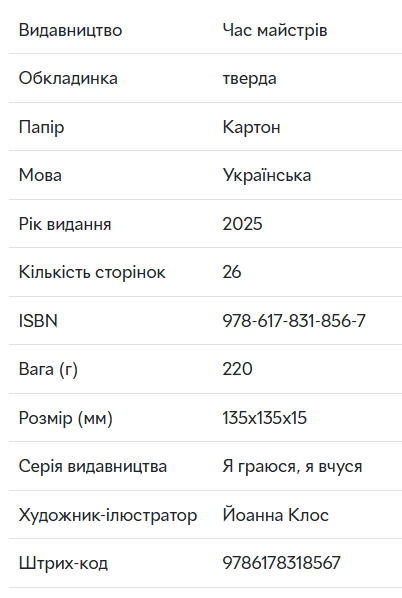Screen dimensions: 402x598
Task: Select the Папір label
Action: [x=41, y=127]
